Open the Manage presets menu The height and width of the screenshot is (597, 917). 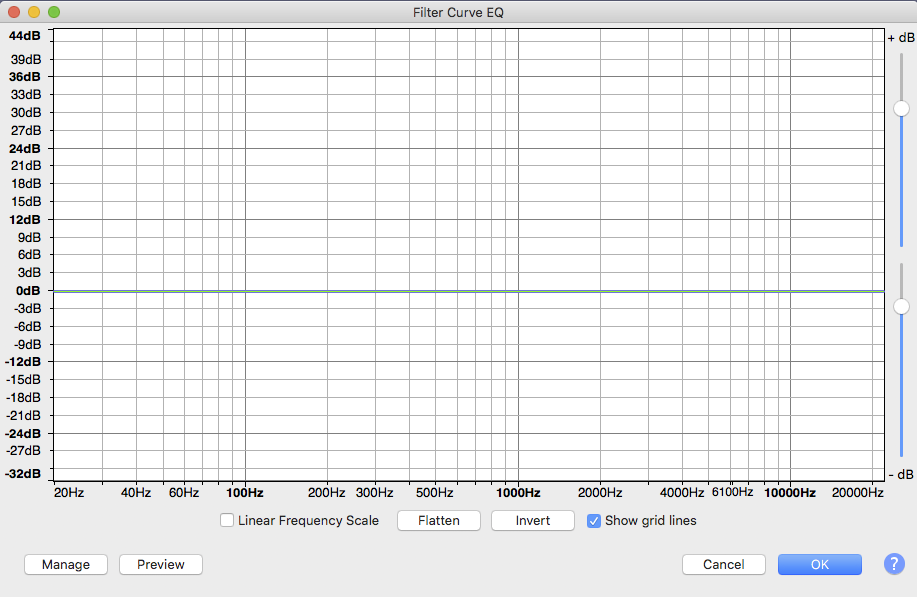[66, 564]
